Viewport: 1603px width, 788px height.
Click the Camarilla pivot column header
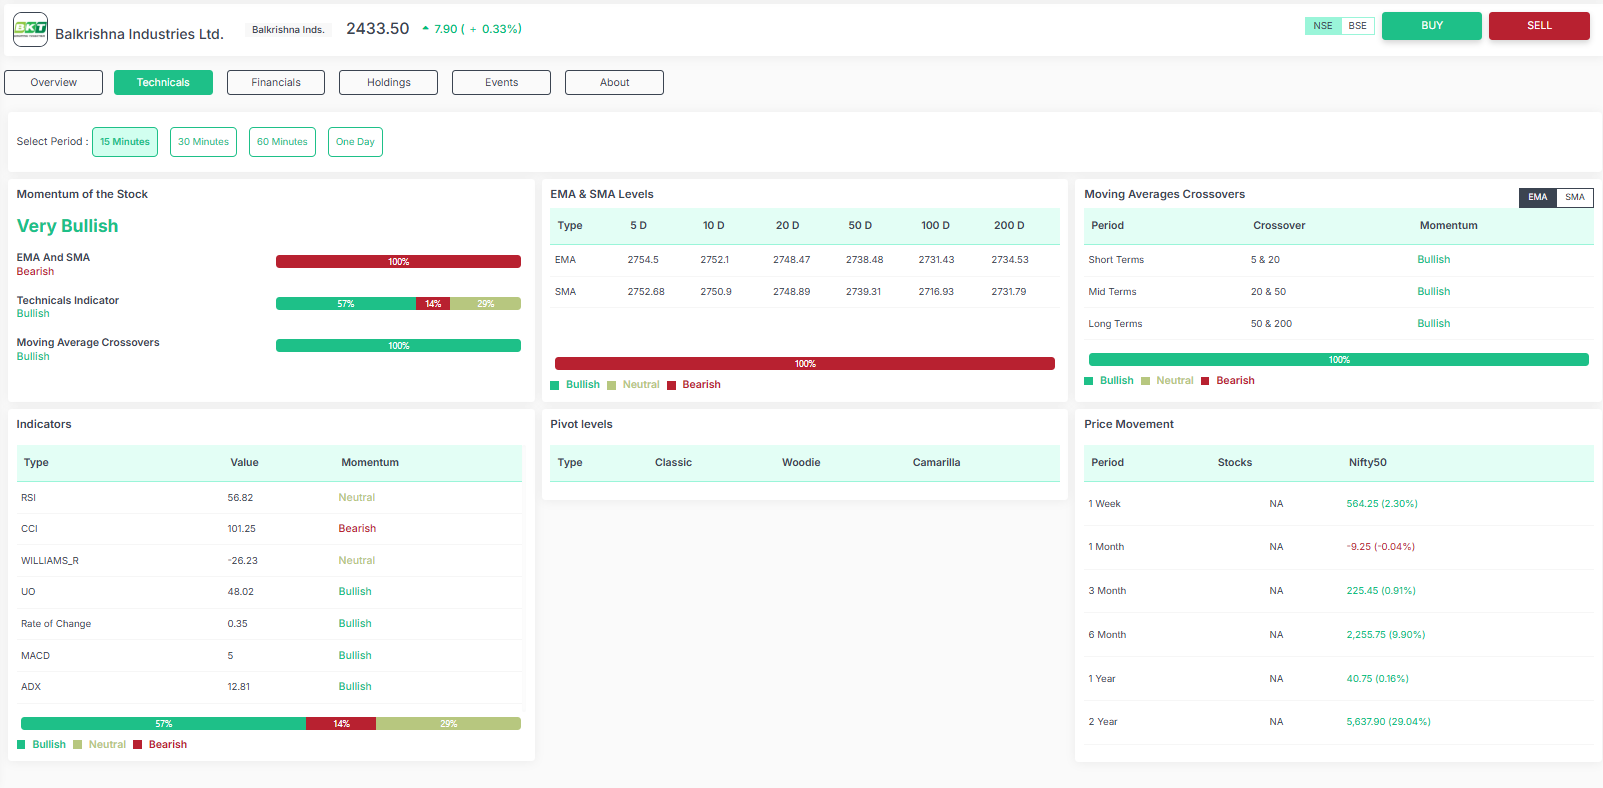936,463
